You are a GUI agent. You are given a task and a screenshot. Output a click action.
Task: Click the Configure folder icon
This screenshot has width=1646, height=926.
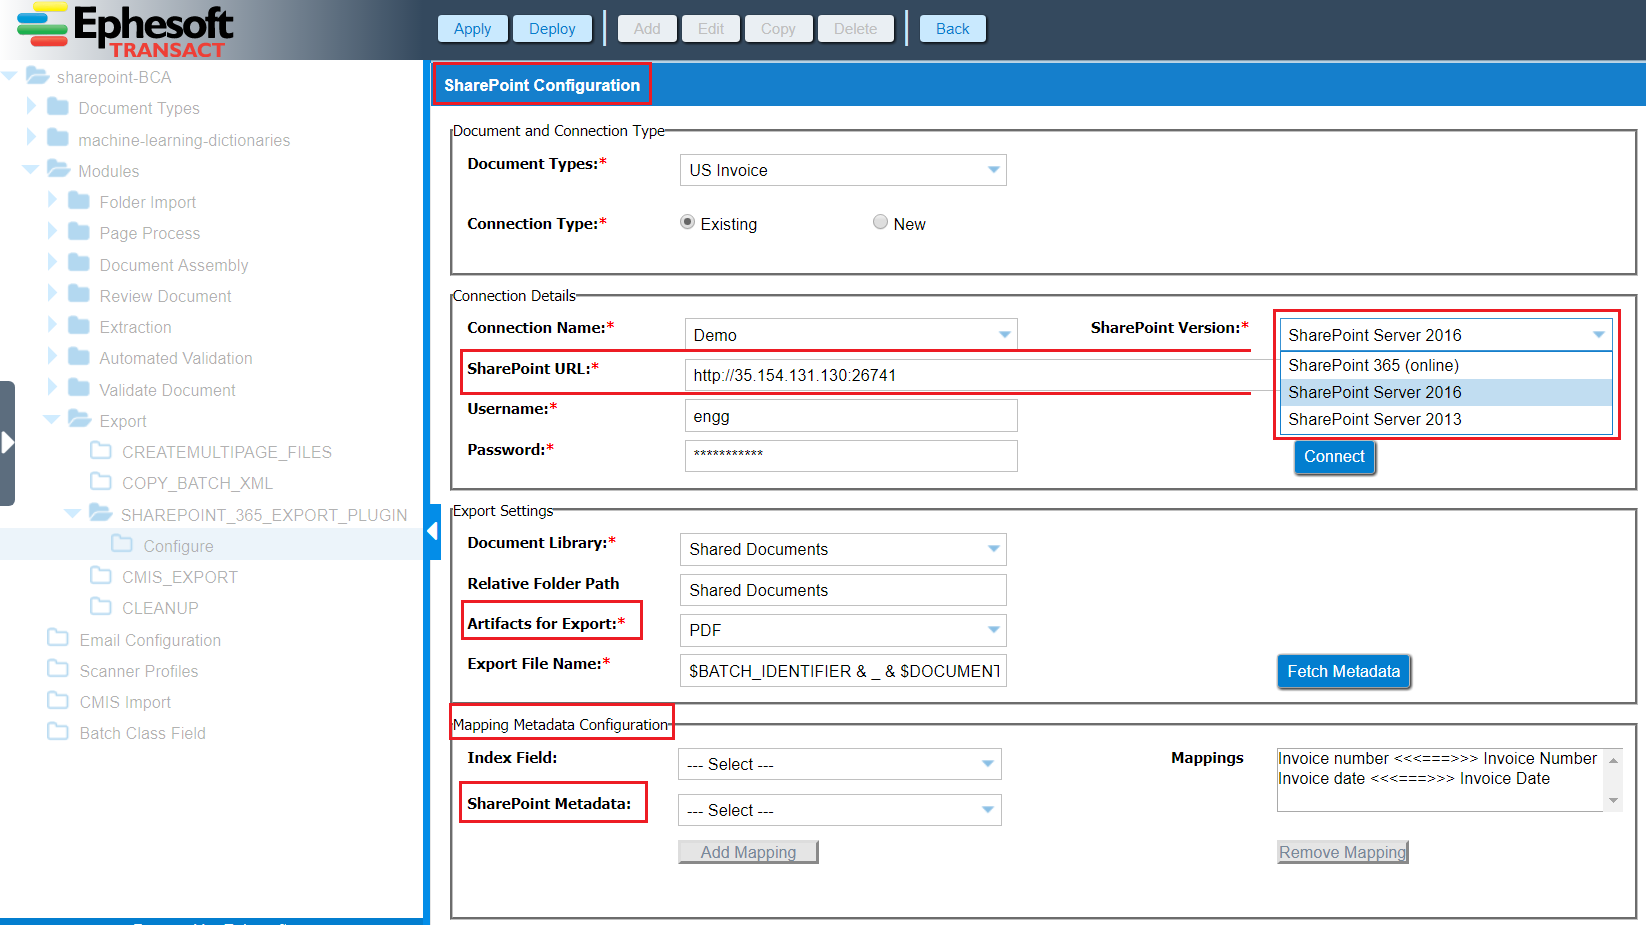(x=122, y=545)
